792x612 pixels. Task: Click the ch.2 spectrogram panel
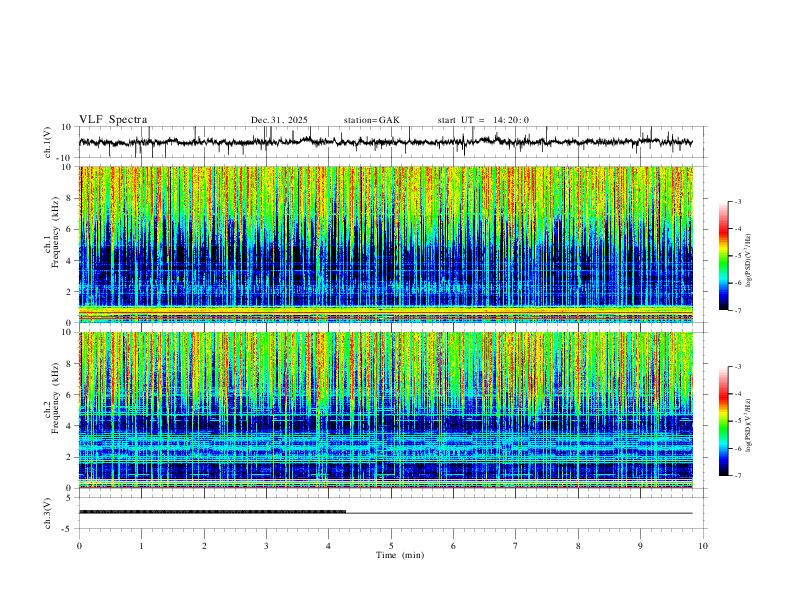pyautogui.click(x=386, y=410)
